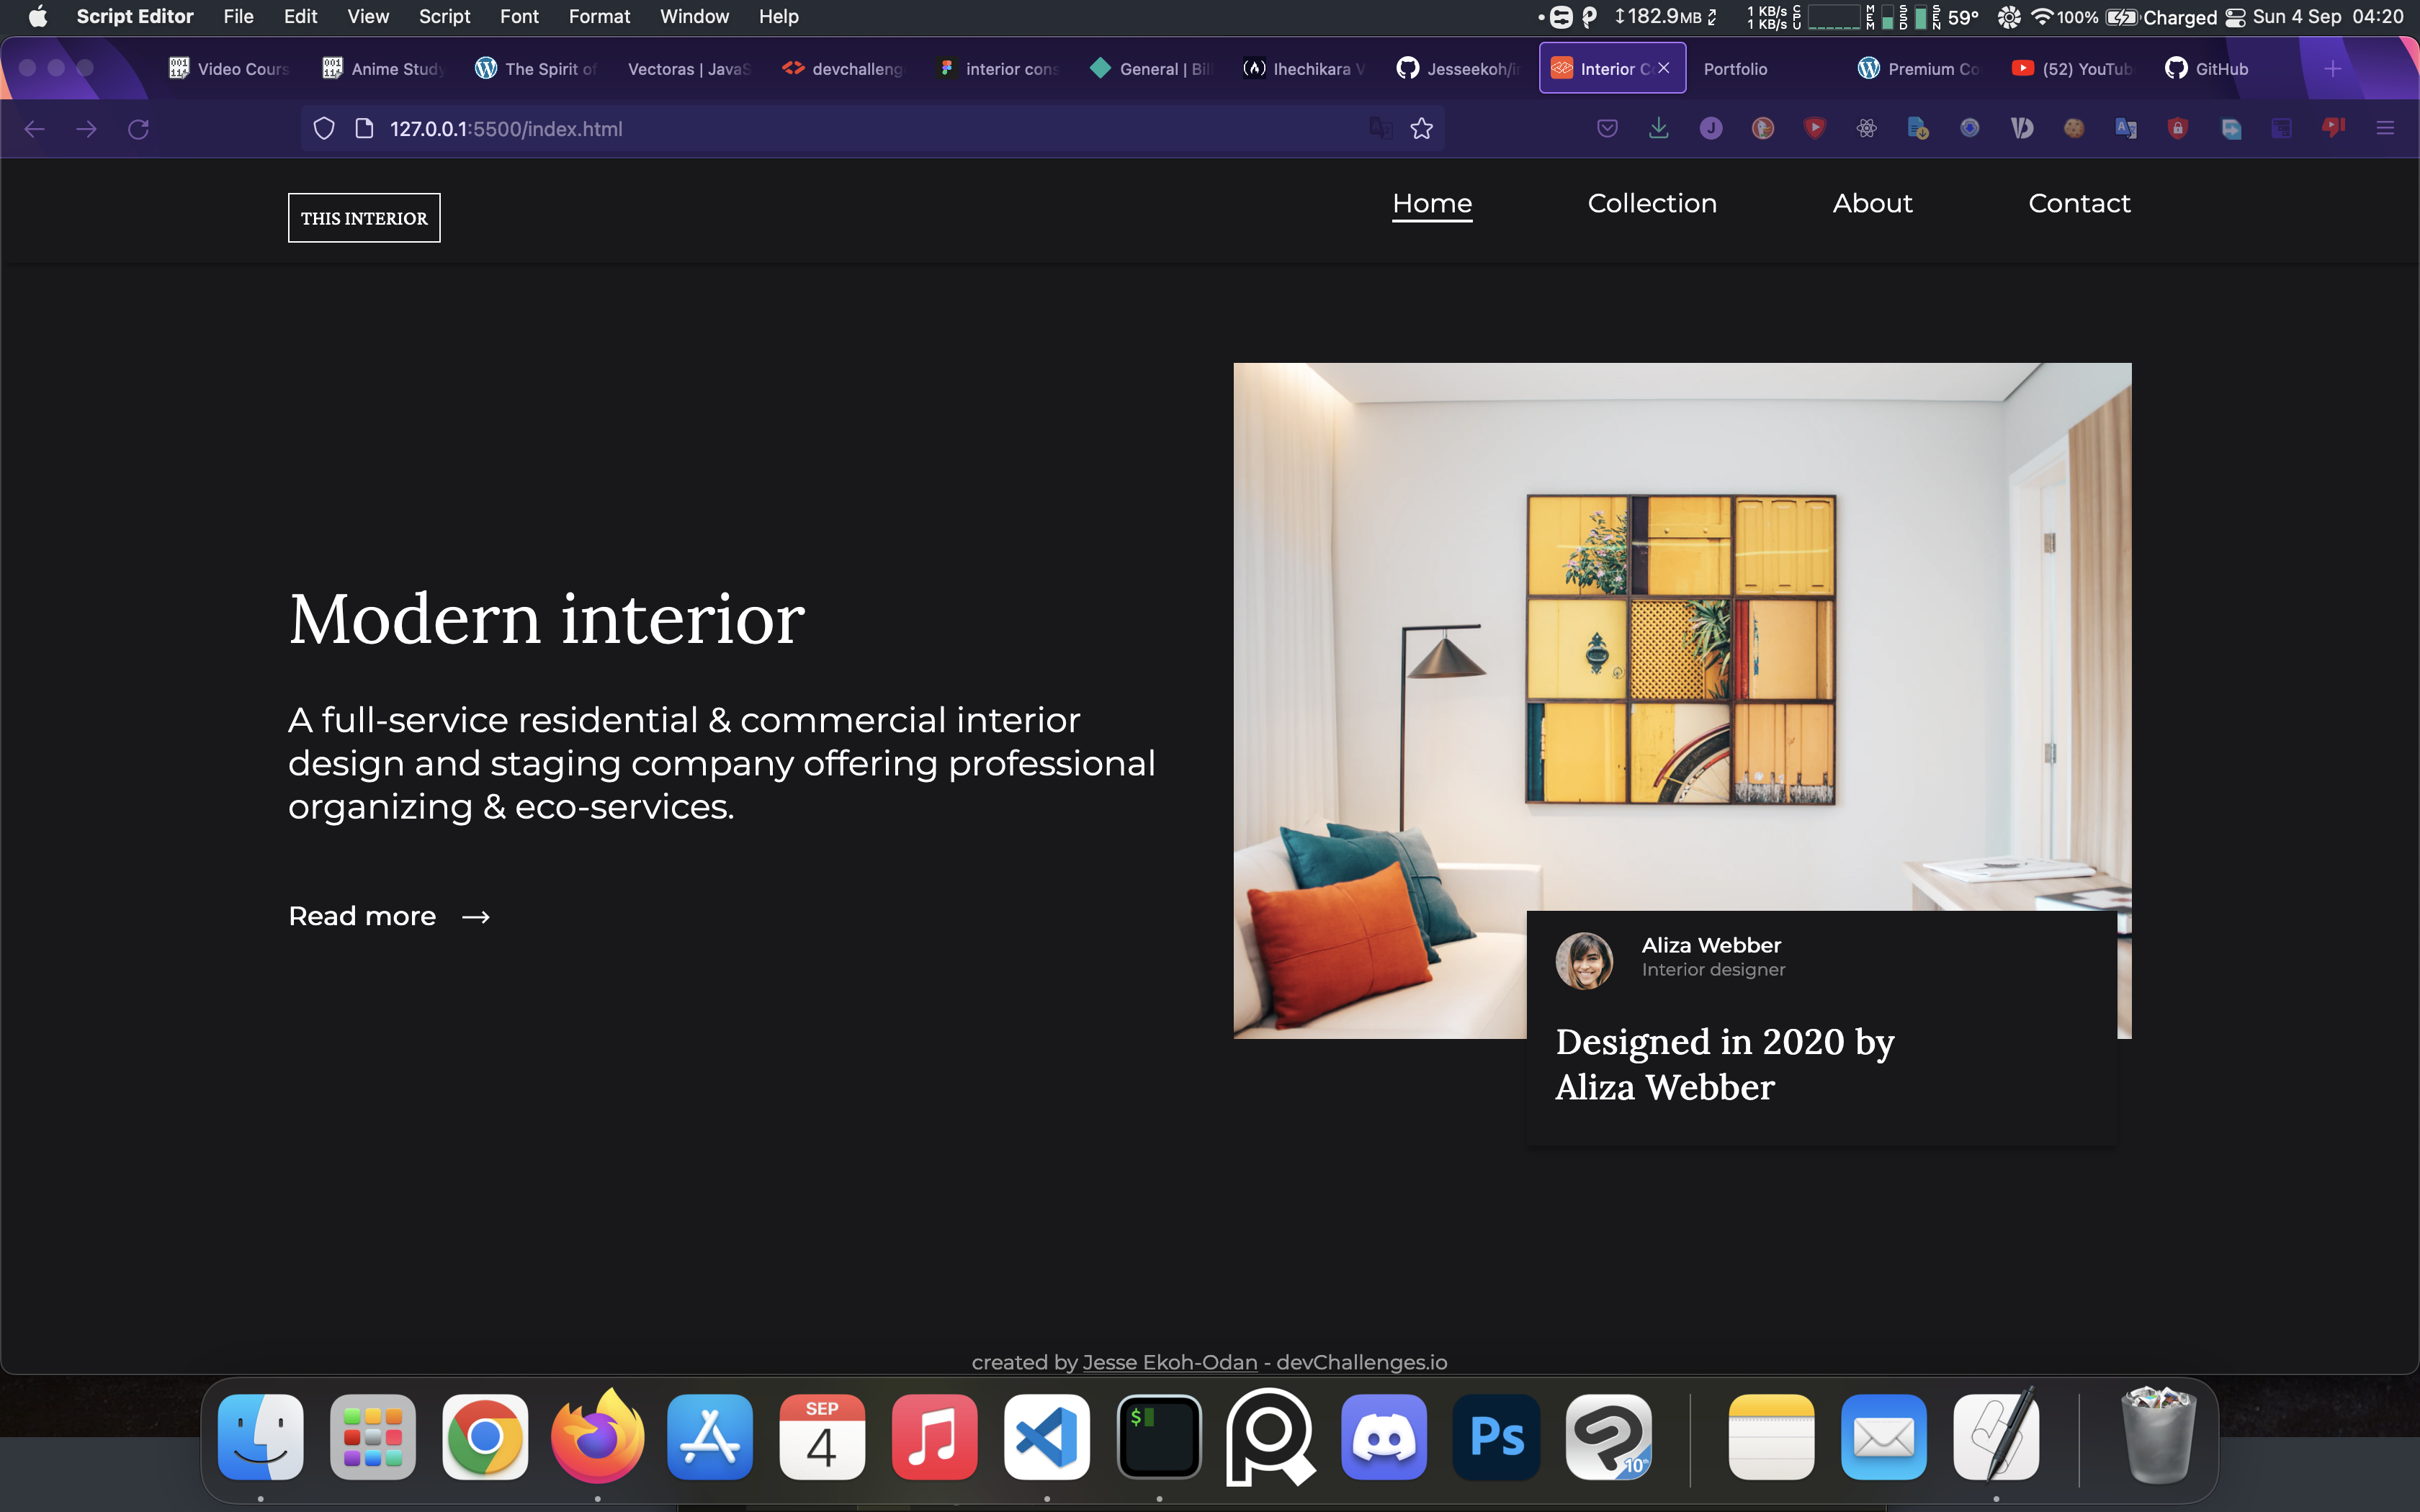Click the Collection nav link
2420x1512 pixels.
(x=1652, y=204)
